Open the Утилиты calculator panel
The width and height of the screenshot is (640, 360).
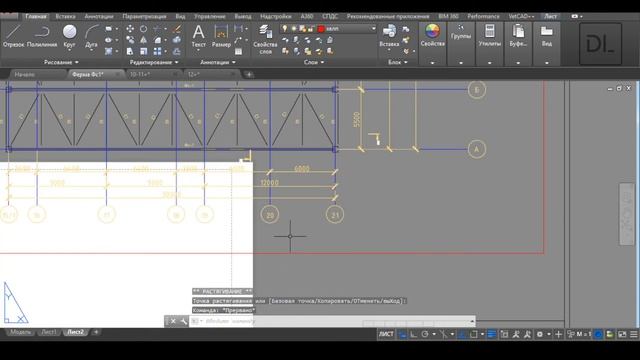click(x=489, y=35)
